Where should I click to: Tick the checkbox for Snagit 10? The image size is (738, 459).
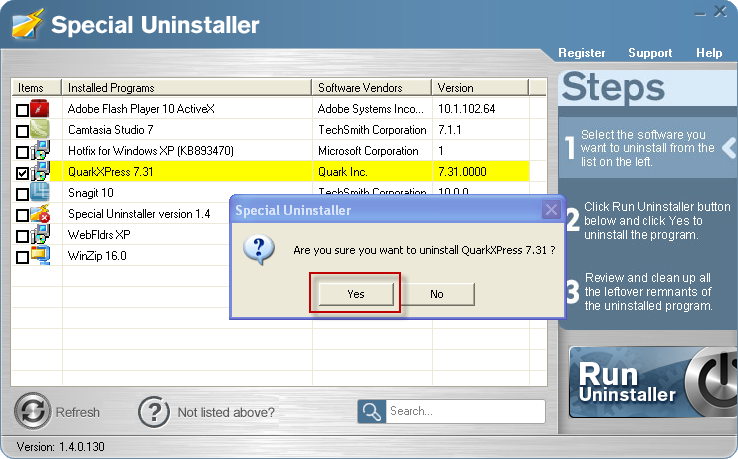[22, 194]
